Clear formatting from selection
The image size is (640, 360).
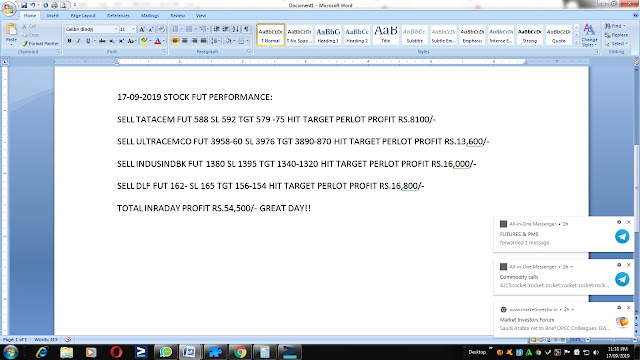(162, 29)
